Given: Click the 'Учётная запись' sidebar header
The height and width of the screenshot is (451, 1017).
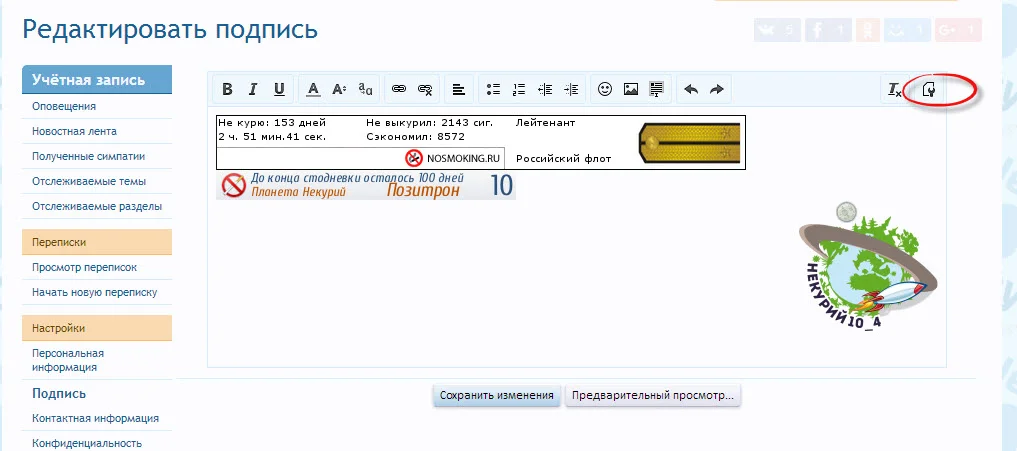Looking at the screenshot, I should [97, 80].
